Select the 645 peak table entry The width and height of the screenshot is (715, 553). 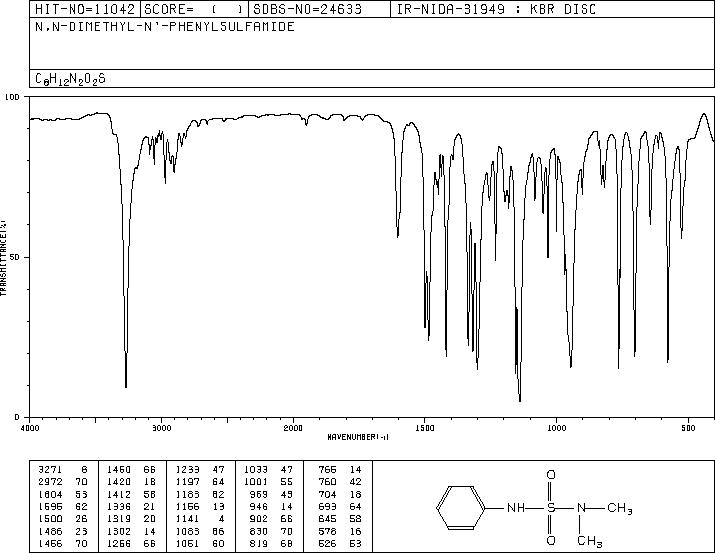point(340,519)
